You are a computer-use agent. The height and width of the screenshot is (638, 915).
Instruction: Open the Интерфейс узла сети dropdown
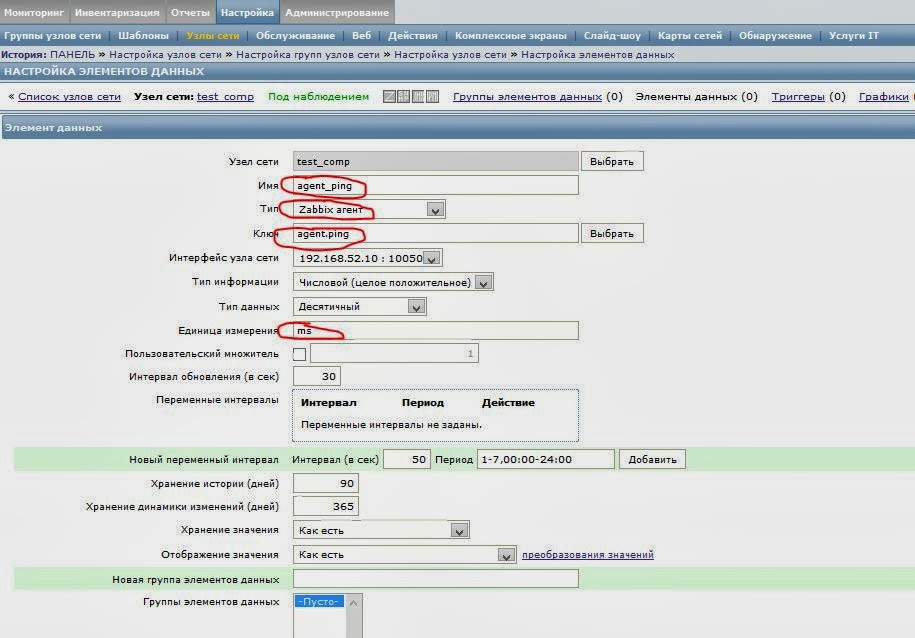(x=431, y=258)
